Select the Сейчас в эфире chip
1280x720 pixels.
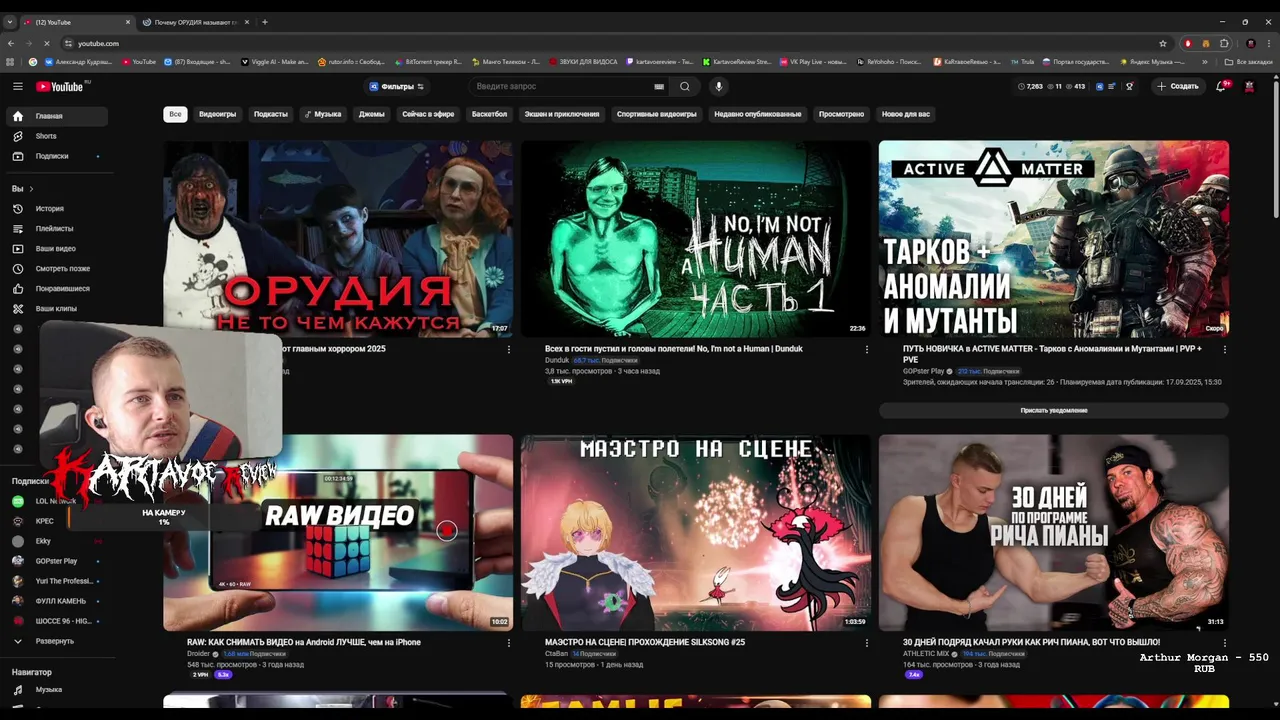[x=428, y=114]
